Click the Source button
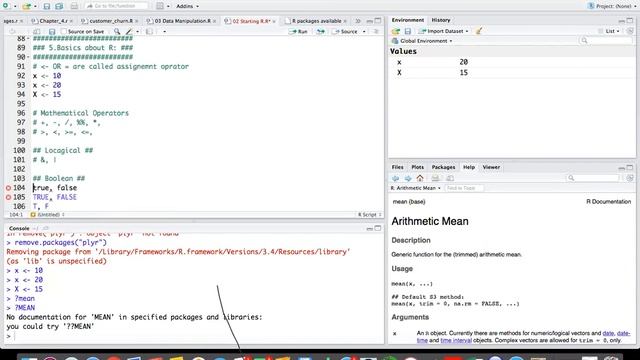Viewport: 640px width, 360px height. 345,31
